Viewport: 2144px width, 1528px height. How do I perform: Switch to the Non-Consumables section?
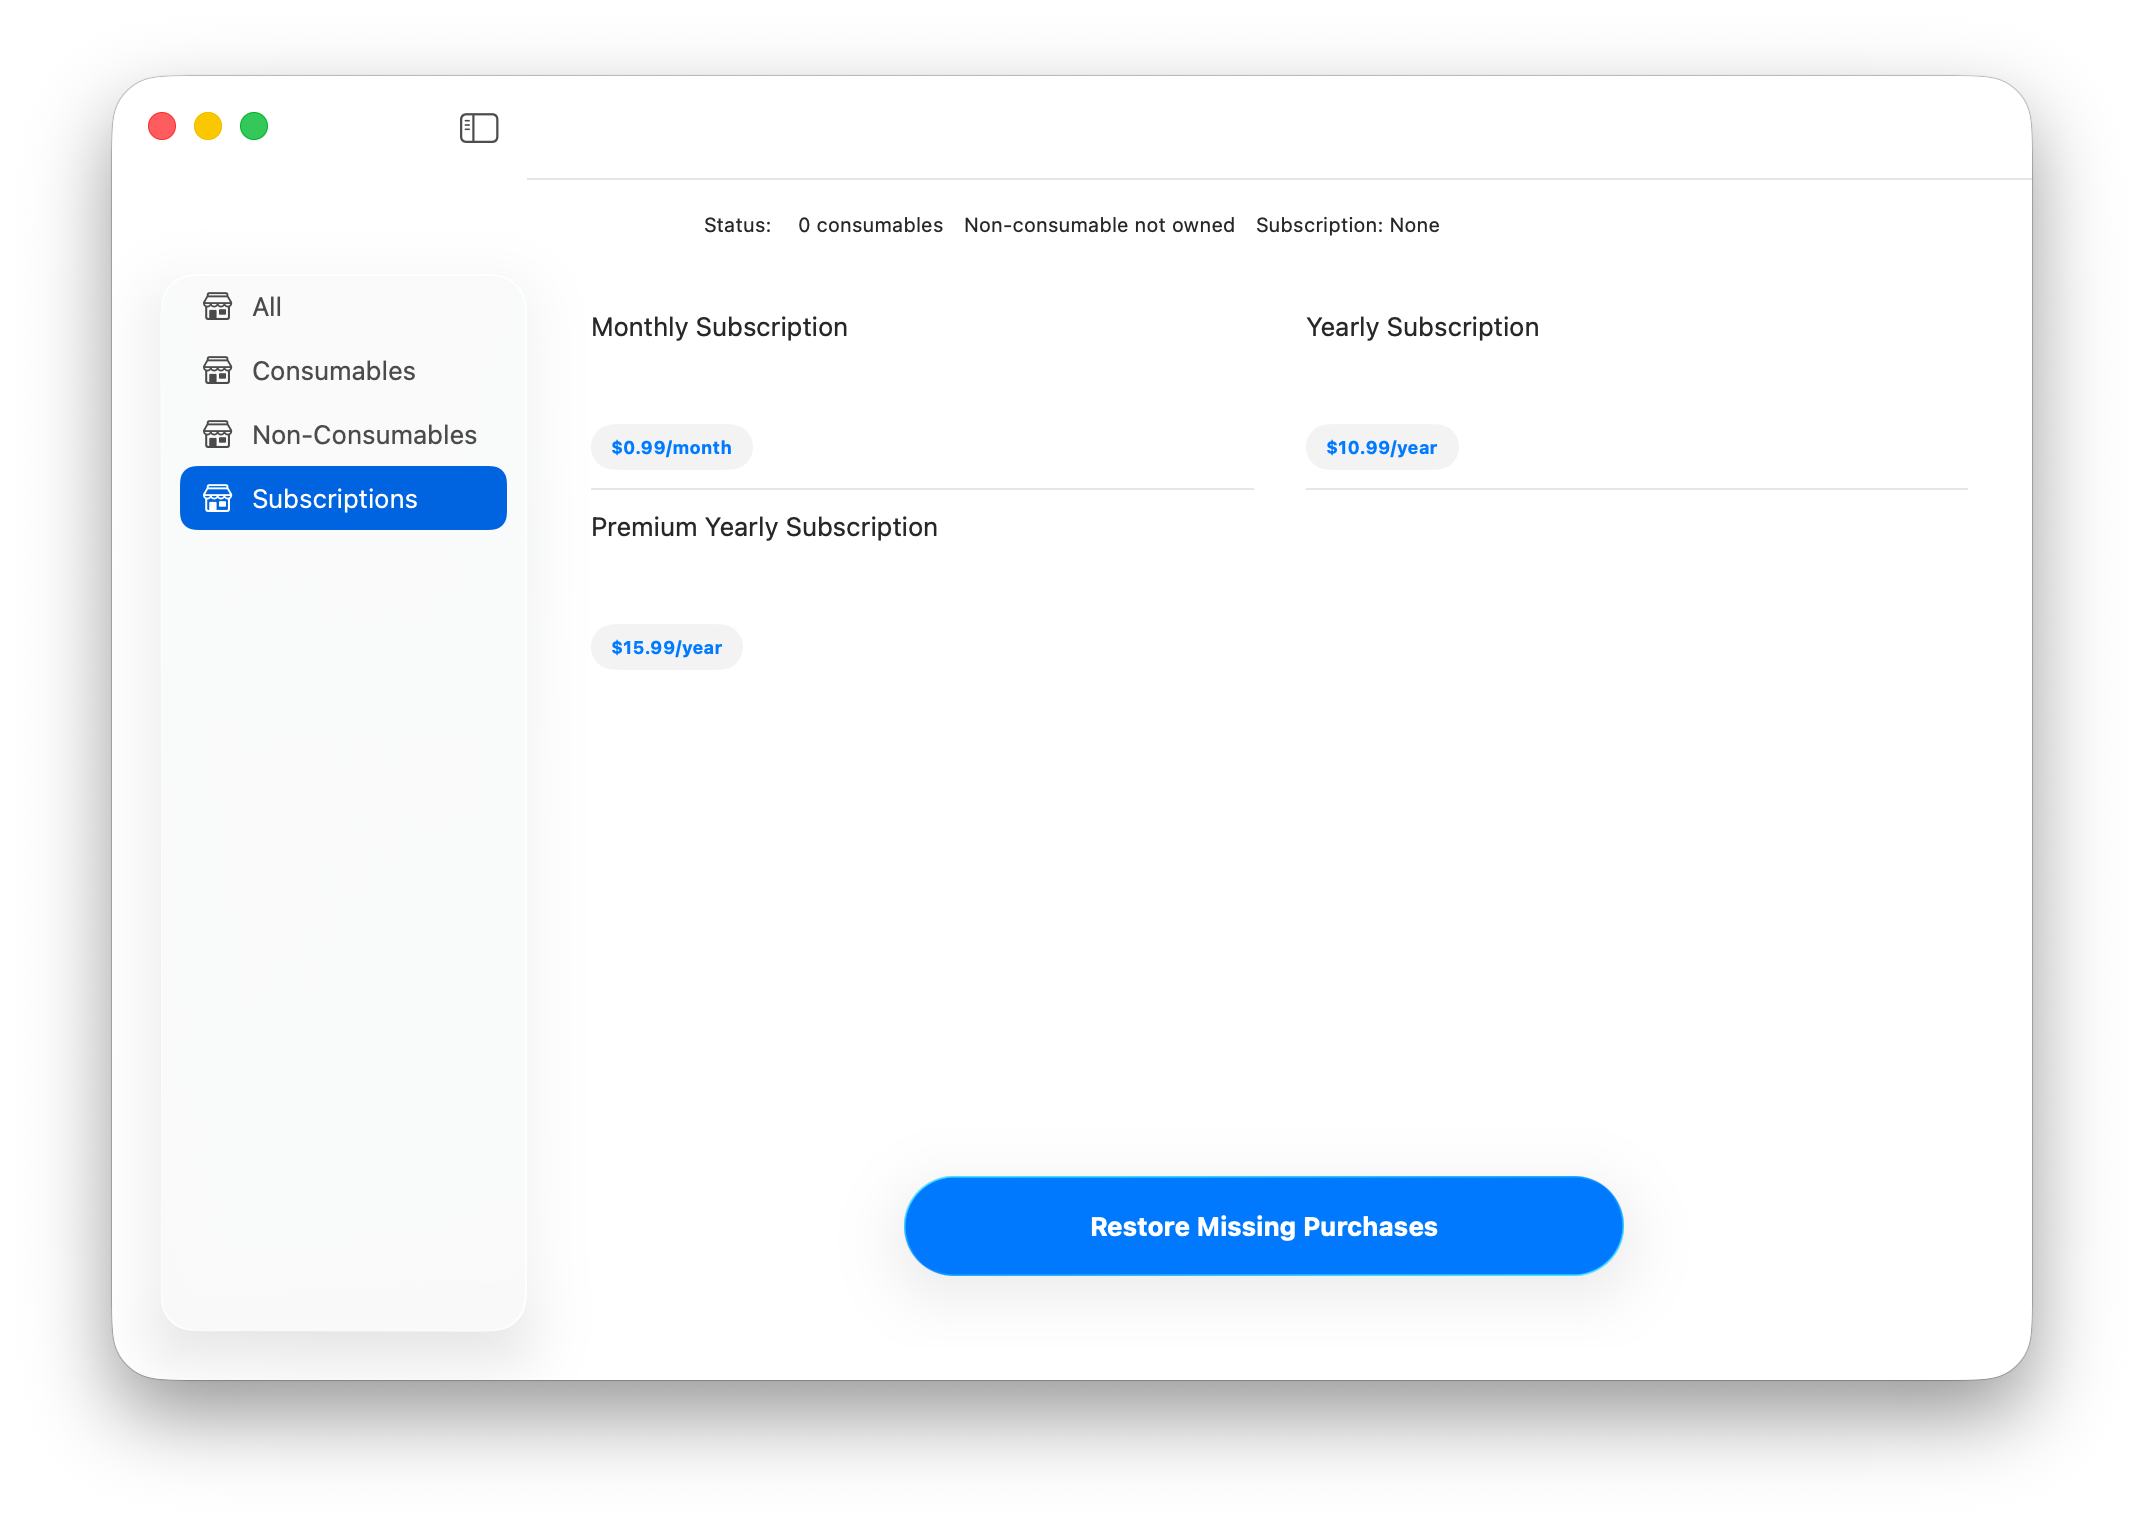[x=363, y=434]
